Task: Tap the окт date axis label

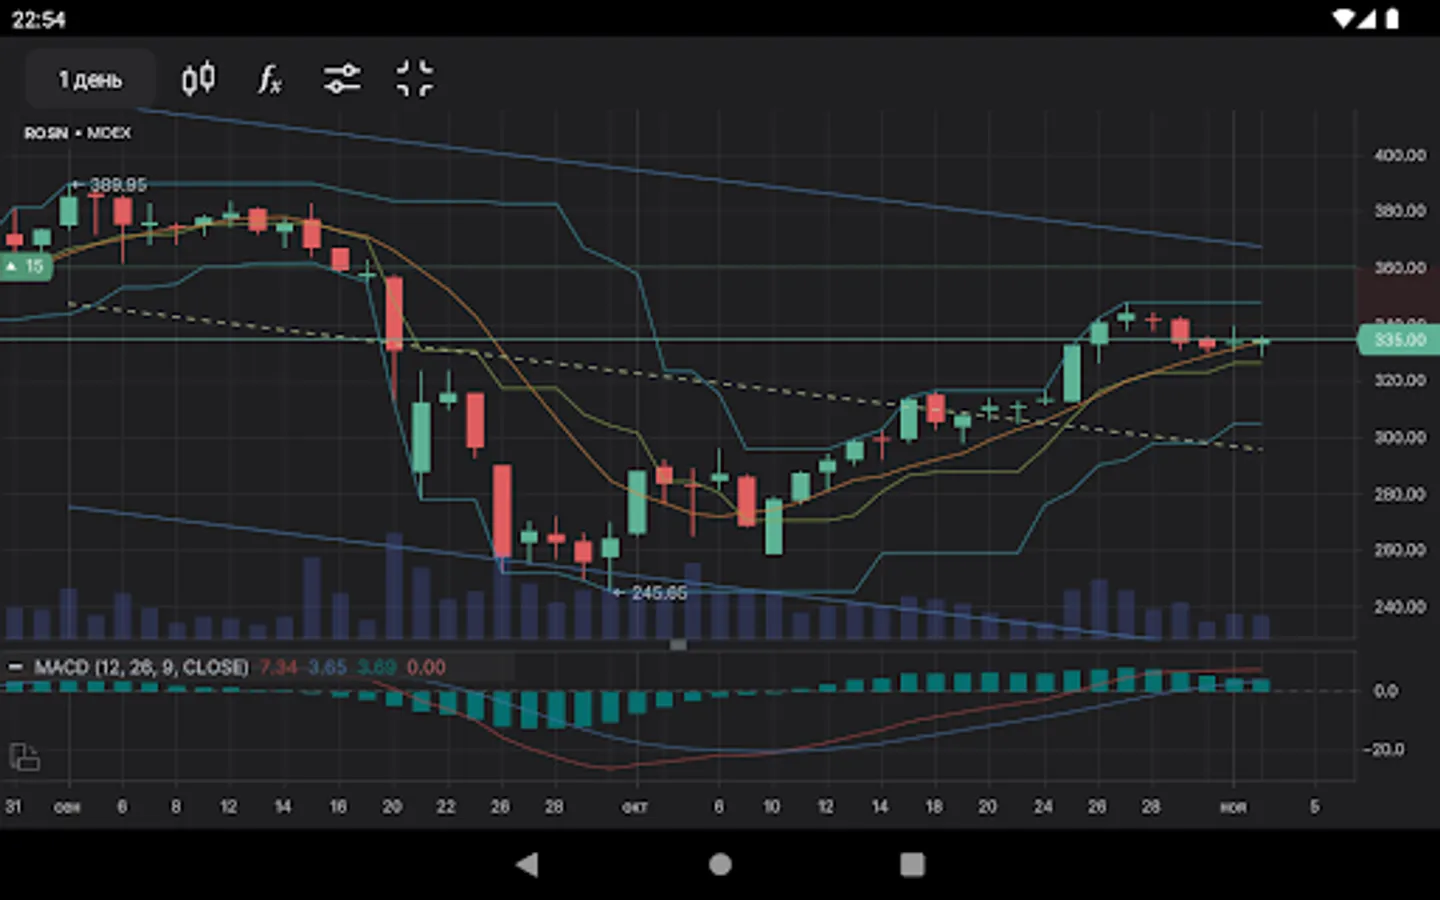Action: click(635, 806)
